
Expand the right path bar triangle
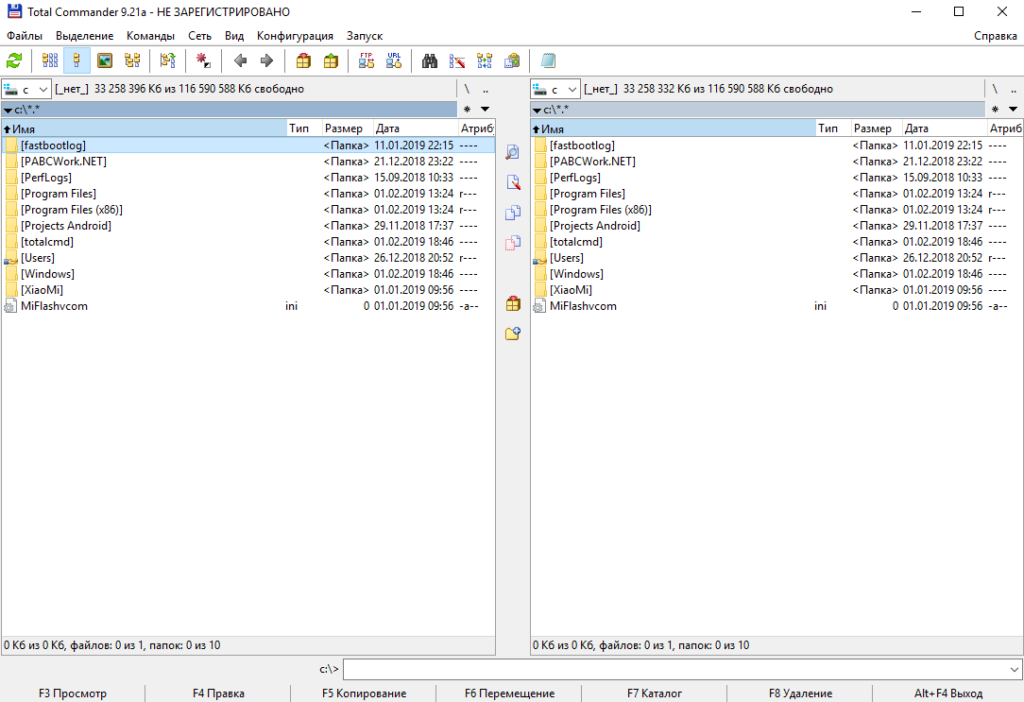pos(537,110)
